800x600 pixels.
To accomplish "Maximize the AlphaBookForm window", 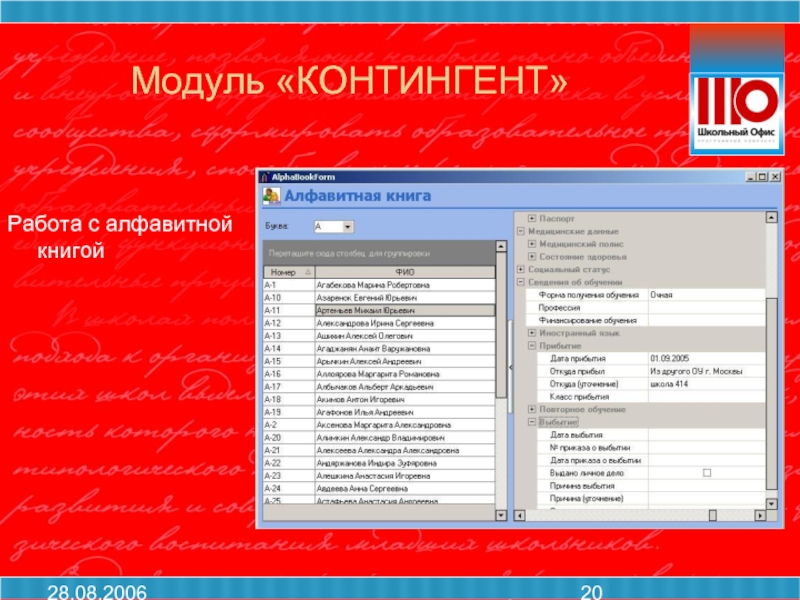I will tap(762, 177).
